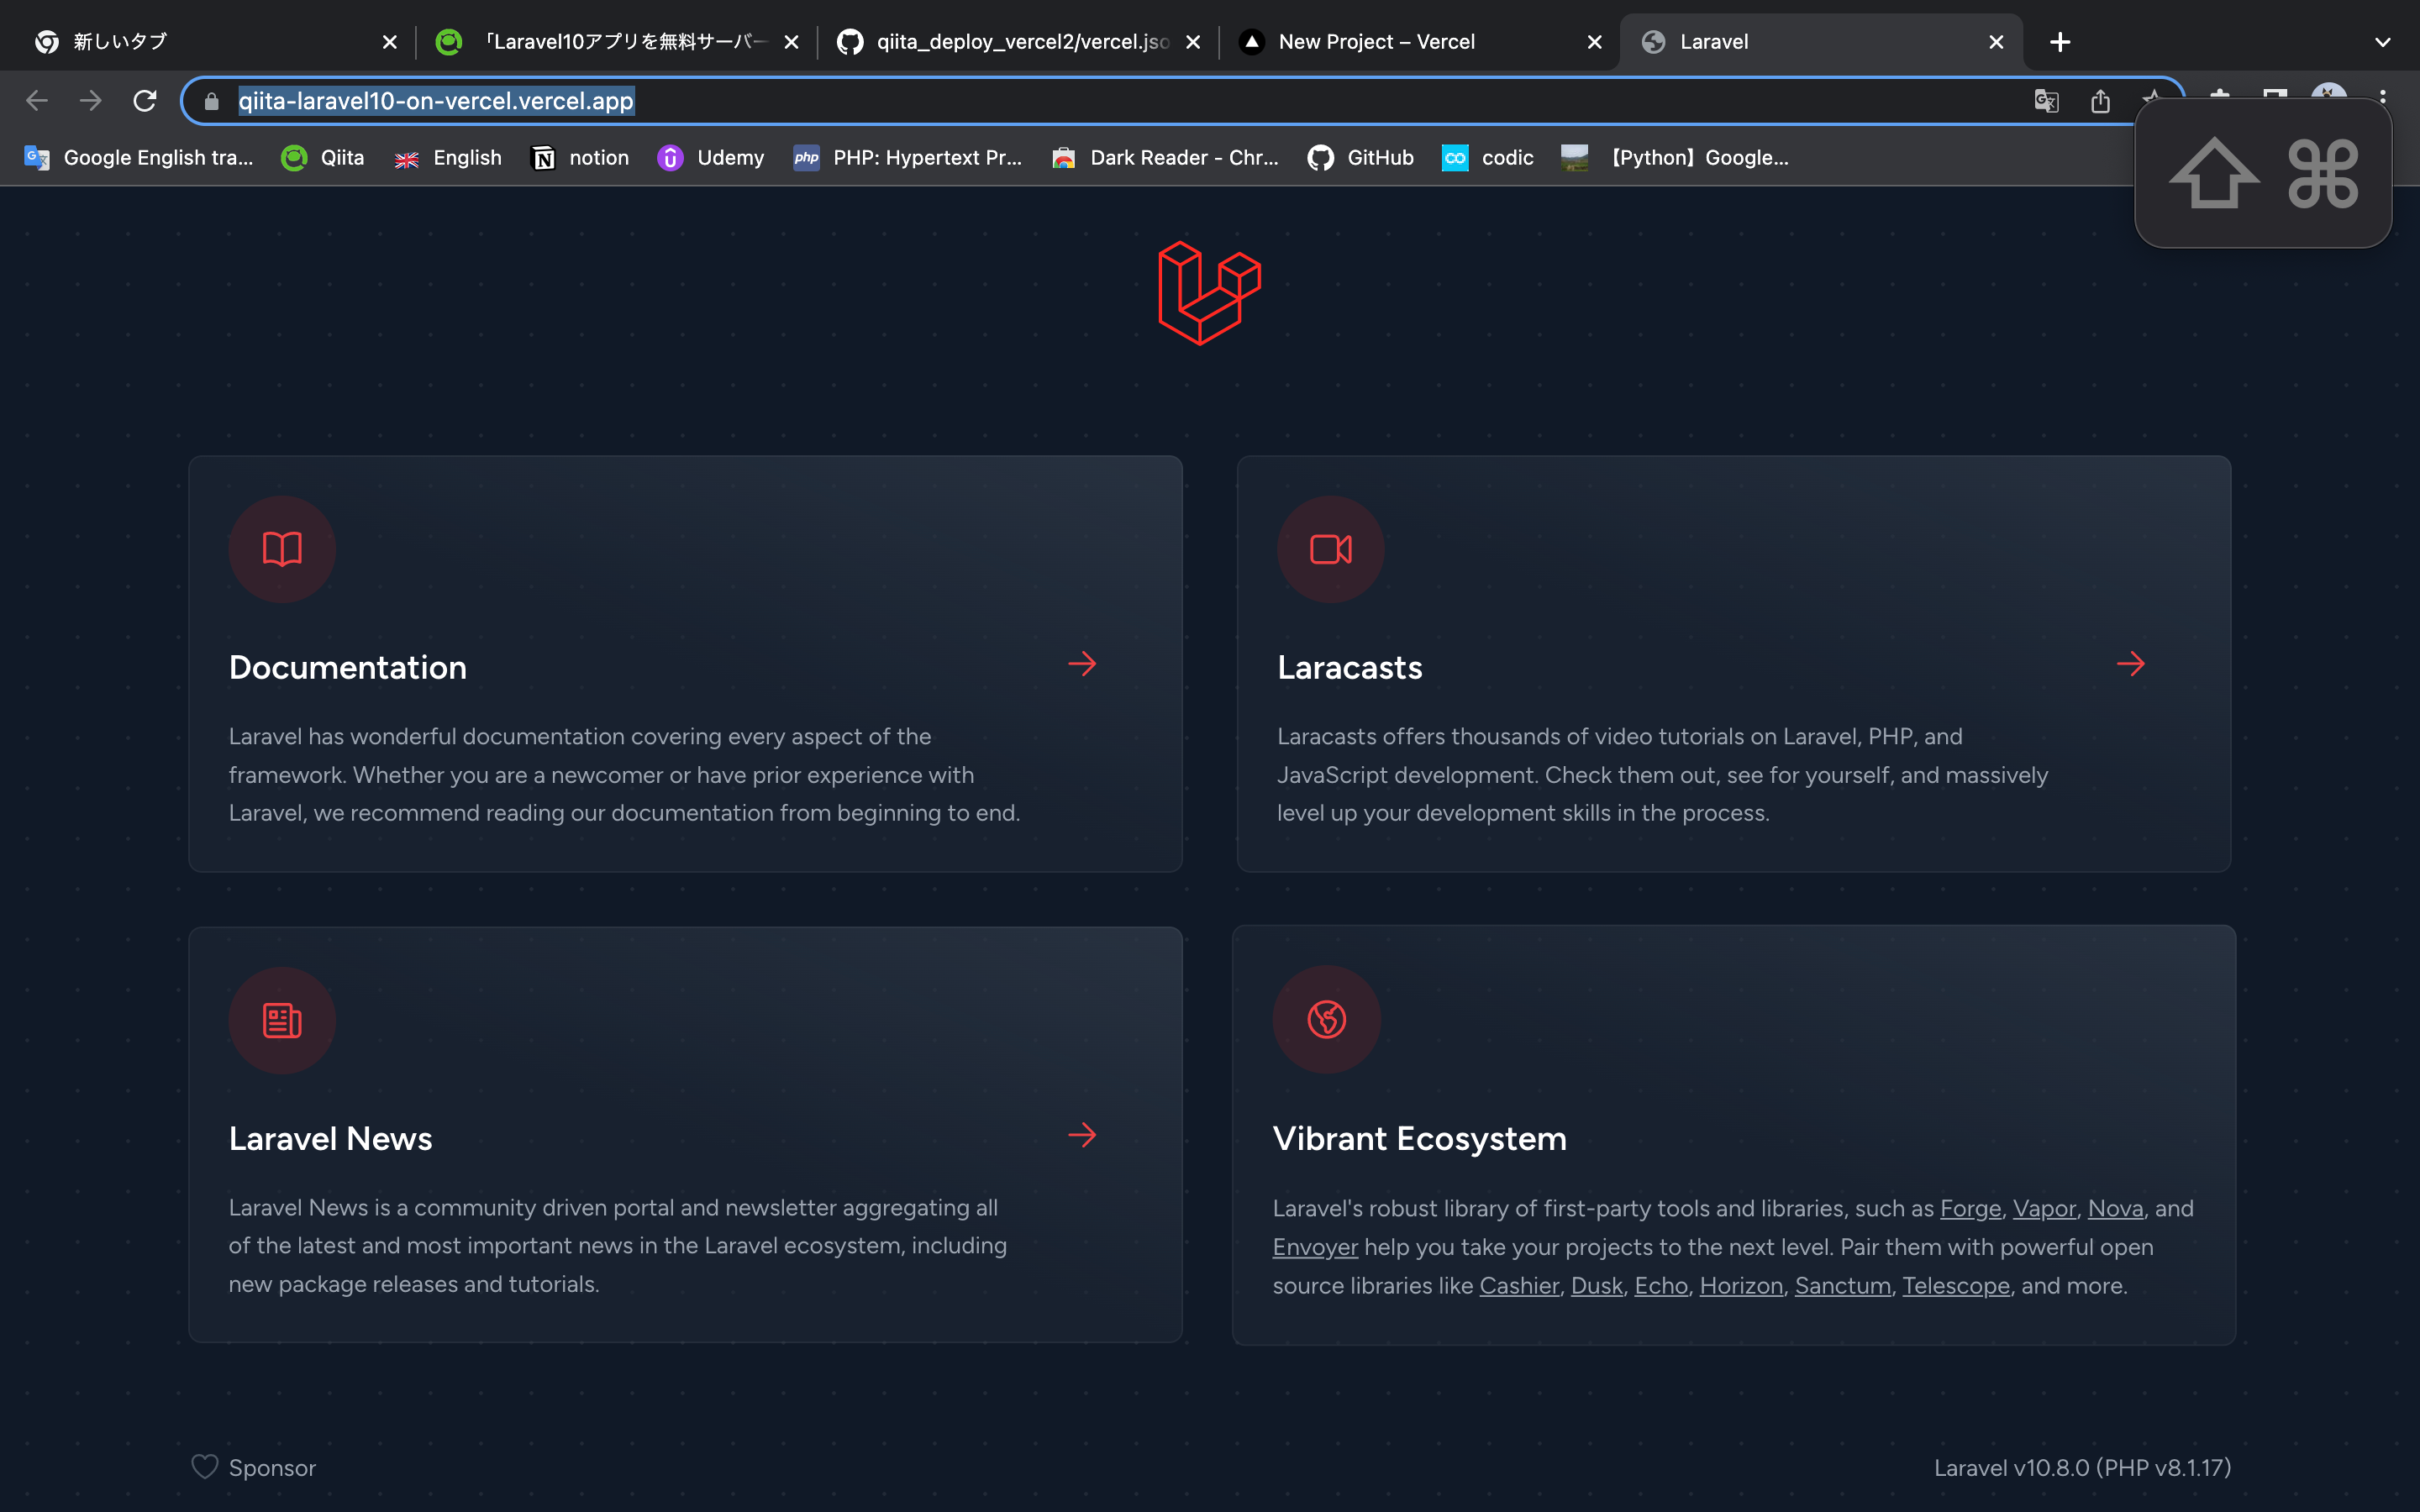
Task: Follow the Envoyer link
Action: pyautogui.click(x=1315, y=1247)
